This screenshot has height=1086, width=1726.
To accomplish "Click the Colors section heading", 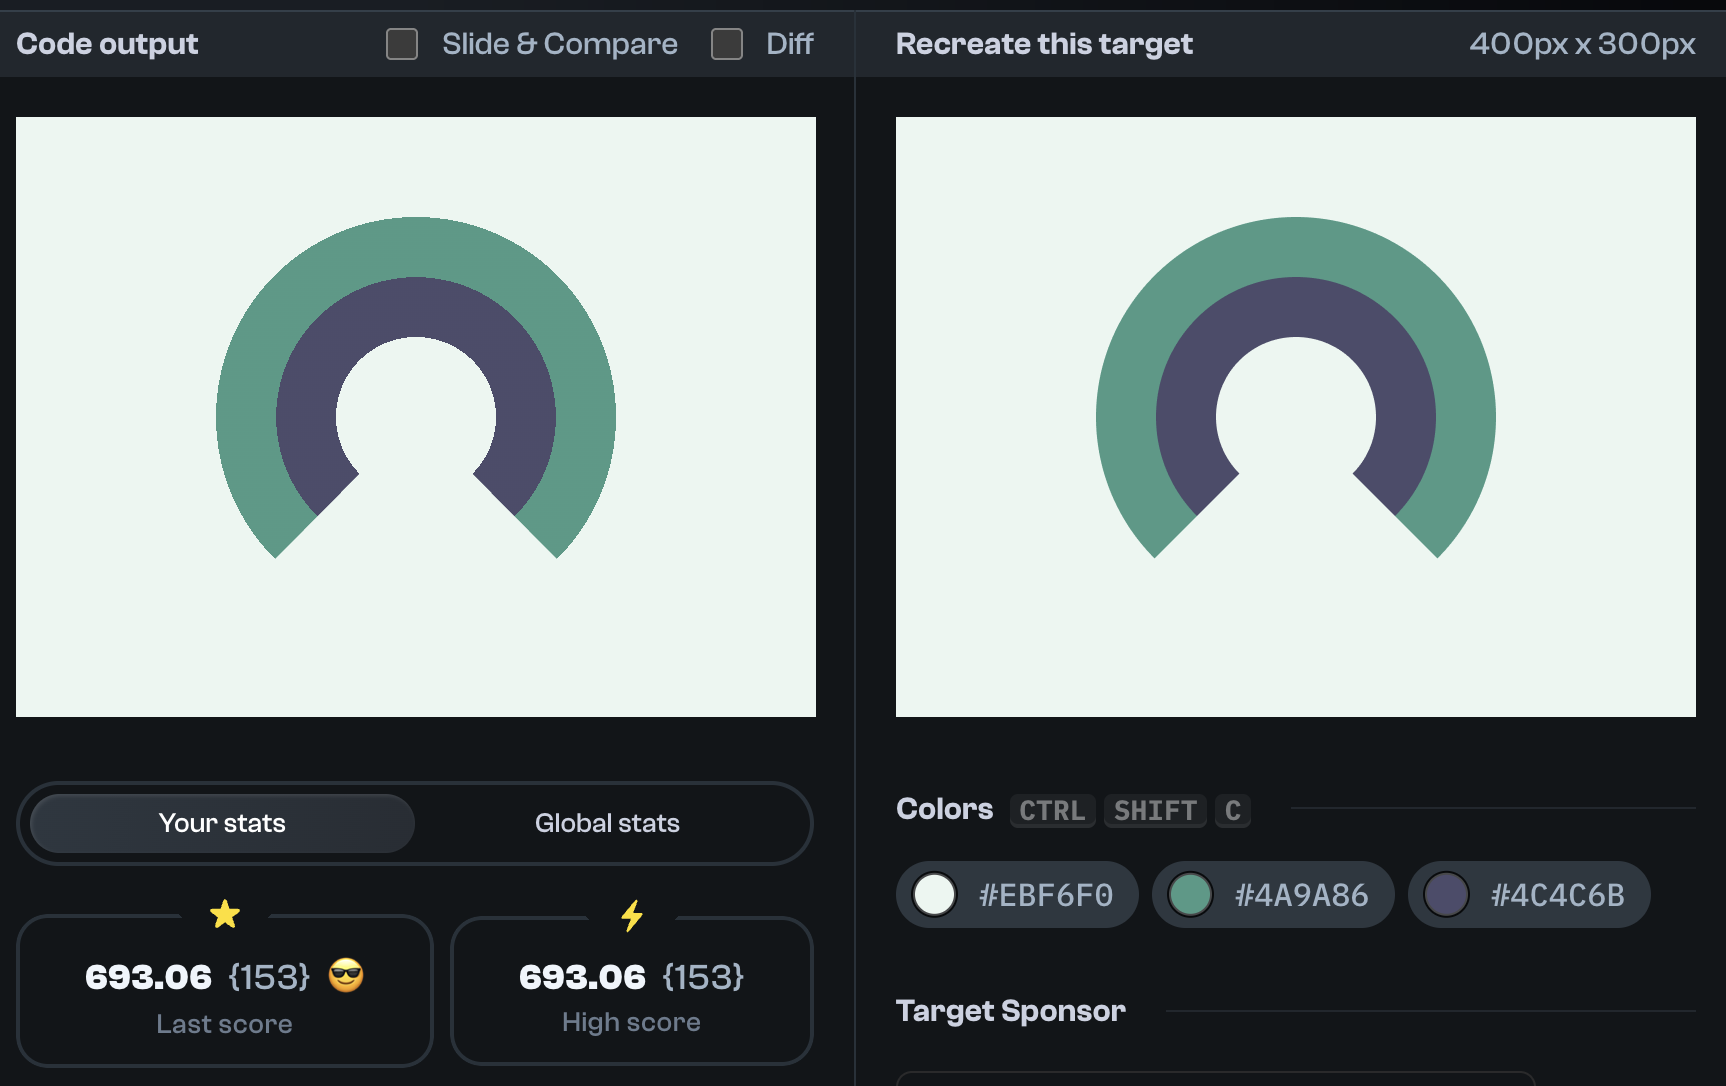I will pos(944,809).
